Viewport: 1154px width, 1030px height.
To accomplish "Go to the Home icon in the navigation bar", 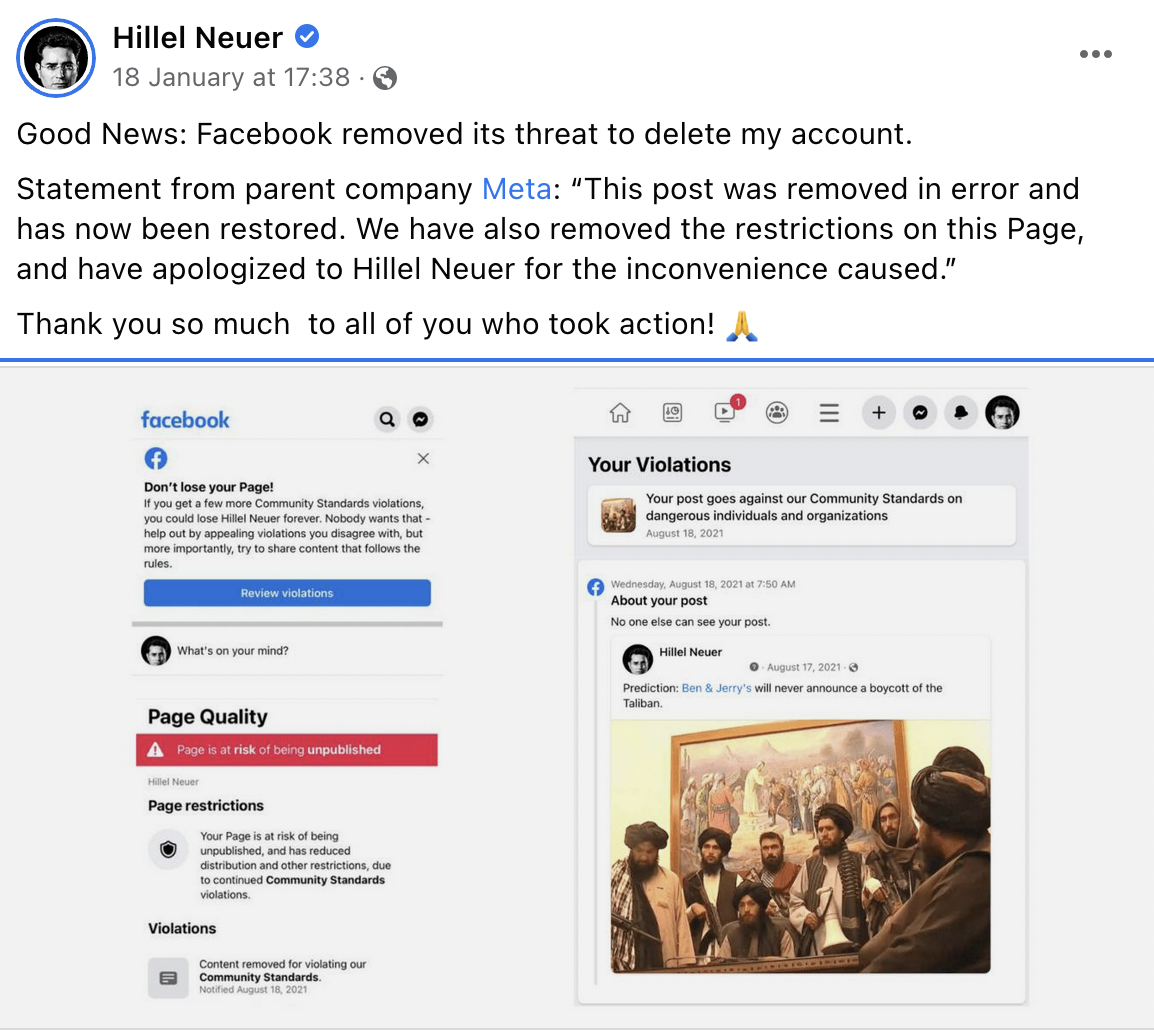I will pyautogui.click(x=620, y=413).
